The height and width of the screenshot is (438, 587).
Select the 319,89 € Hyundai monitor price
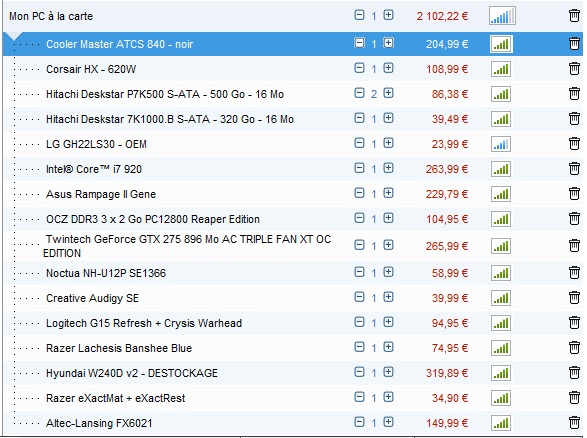(x=447, y=373)
